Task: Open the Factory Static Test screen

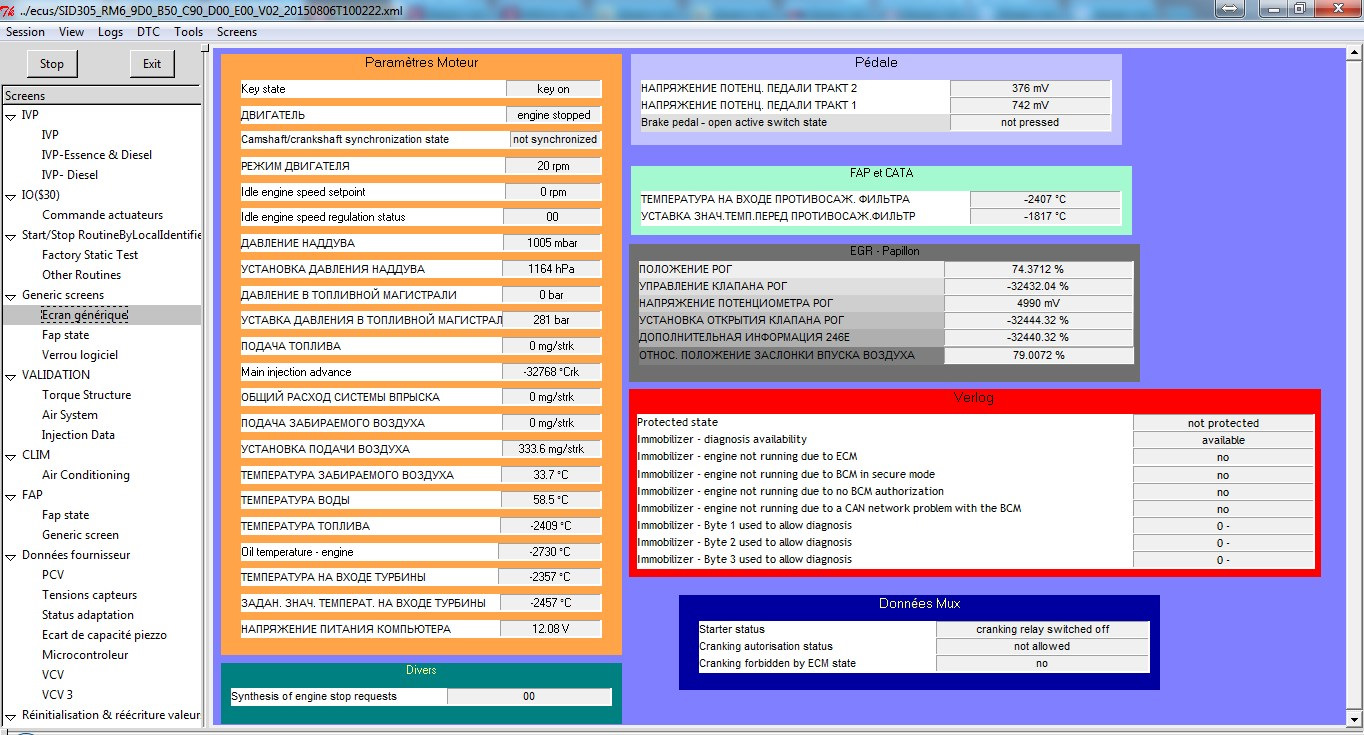Action: click(x=90, y=255)
